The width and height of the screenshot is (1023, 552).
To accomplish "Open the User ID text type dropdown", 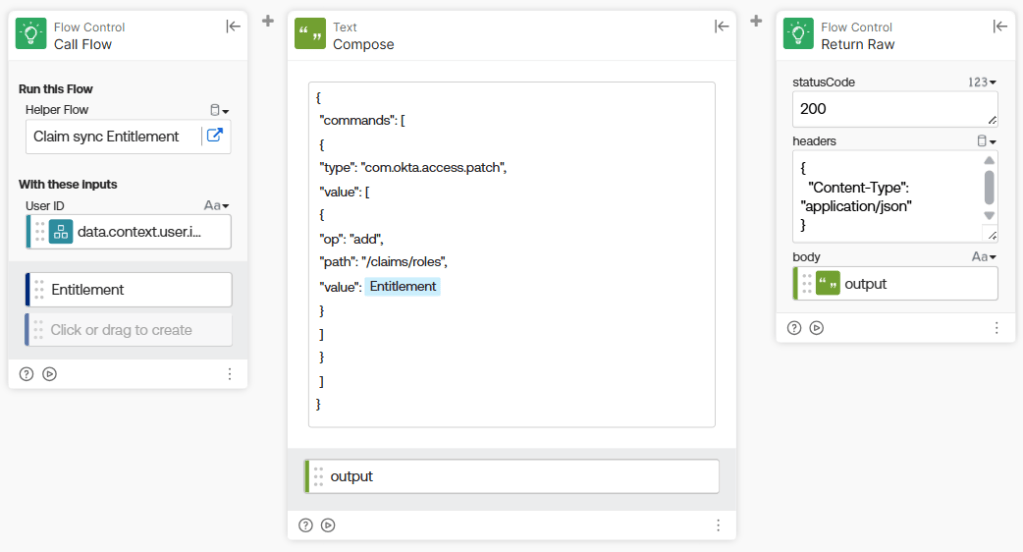I will (x=217, y=206).
